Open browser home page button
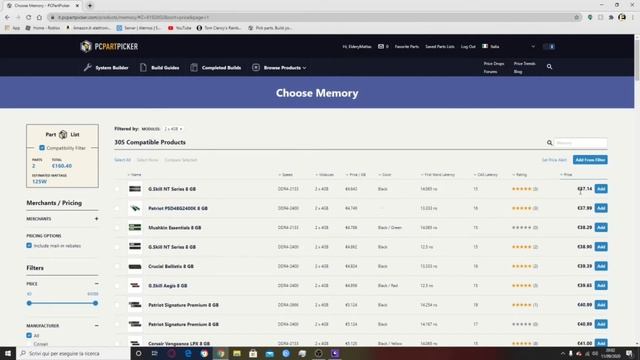640x360 pixels. 39,18
